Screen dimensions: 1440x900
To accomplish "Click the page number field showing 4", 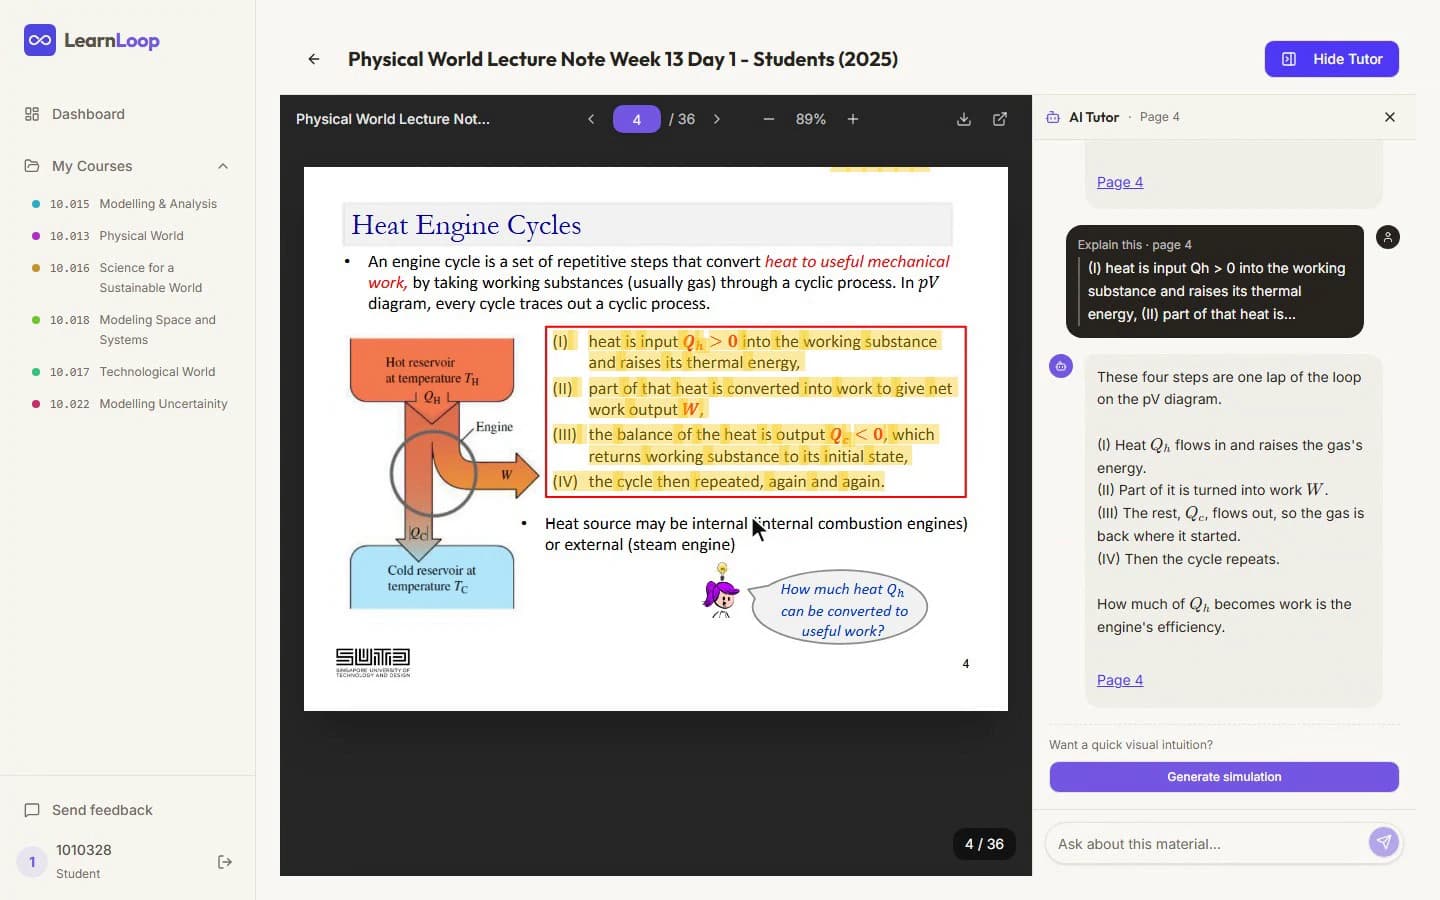I will coord(636,119).
